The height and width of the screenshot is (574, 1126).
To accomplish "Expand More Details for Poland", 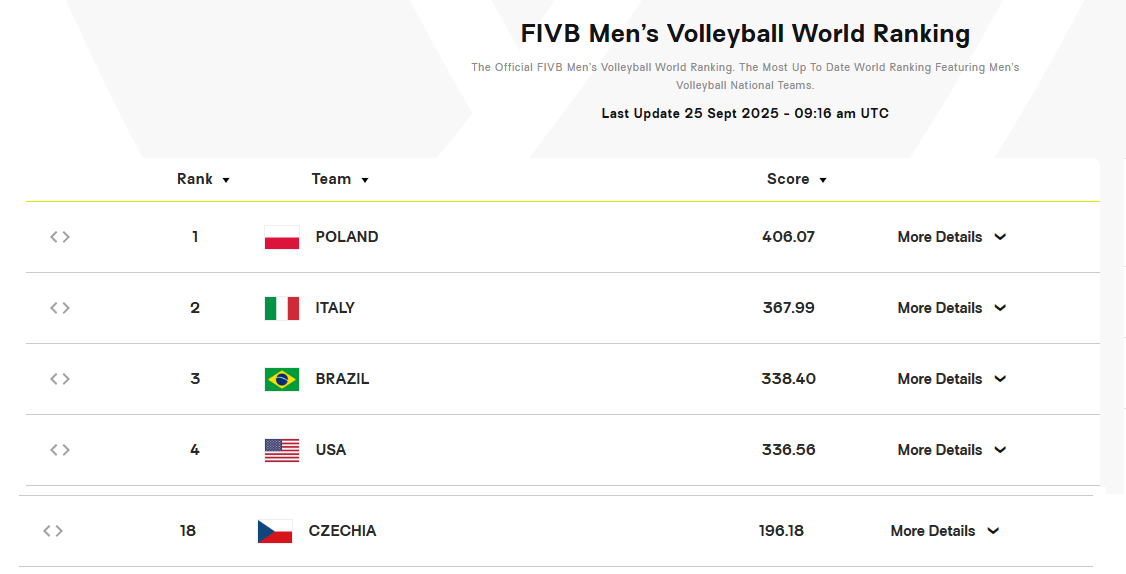I will pos(951,237).
